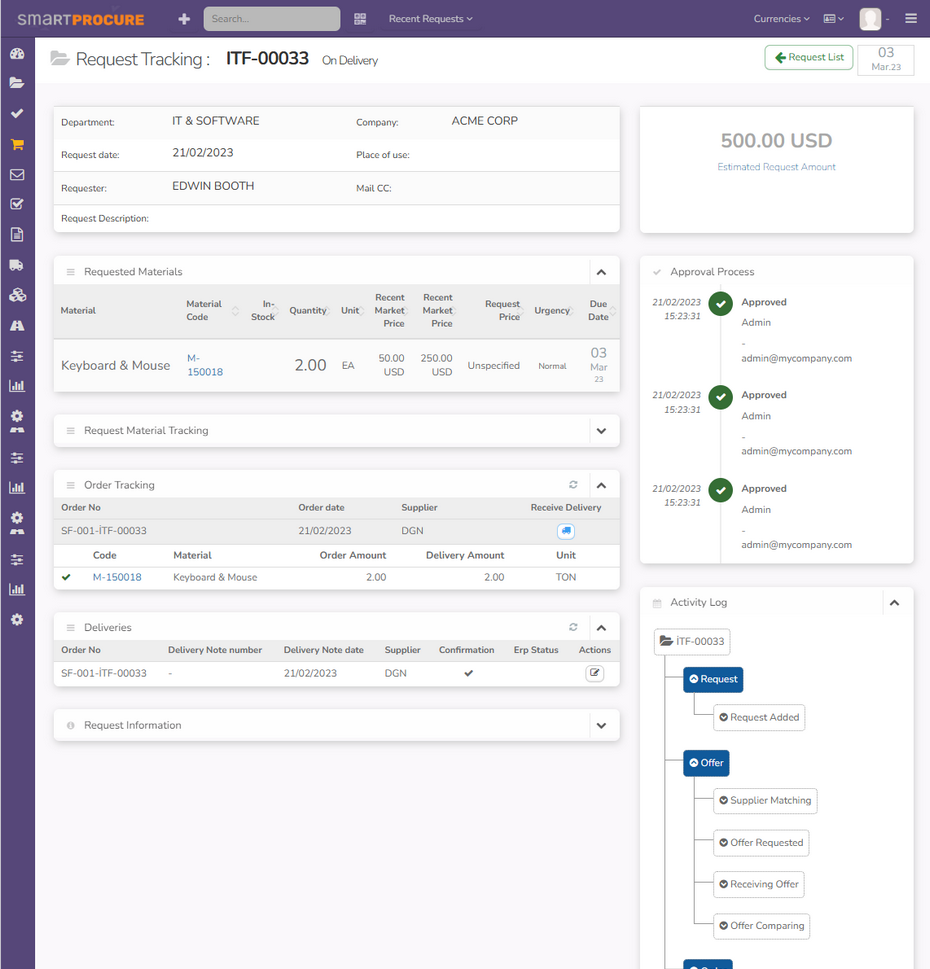Click requester name EDWIN BOOTH

[213, 186]
